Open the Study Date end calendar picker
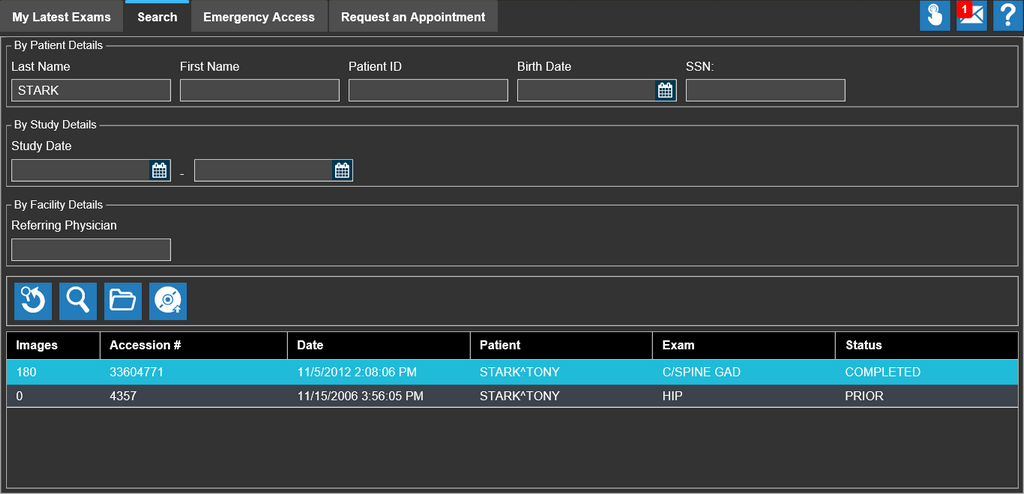Viewport: 1024px width, 494px height. 342,170
